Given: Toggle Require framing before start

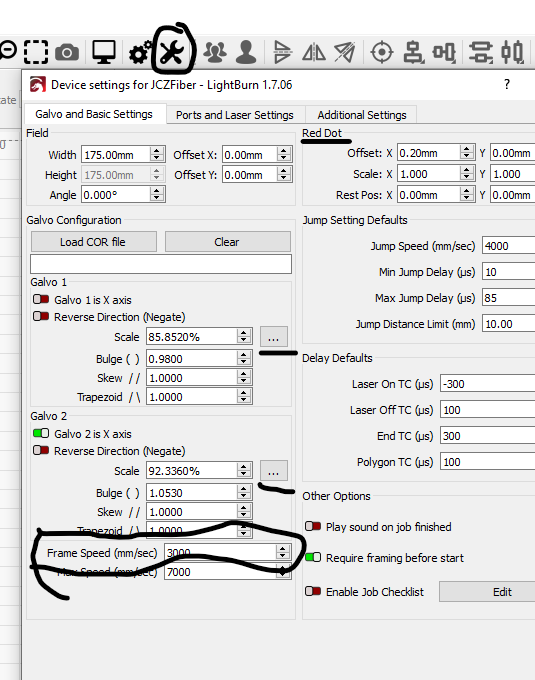Looking at the screenshot, I should pyautogui.click(x=313, y=557).
